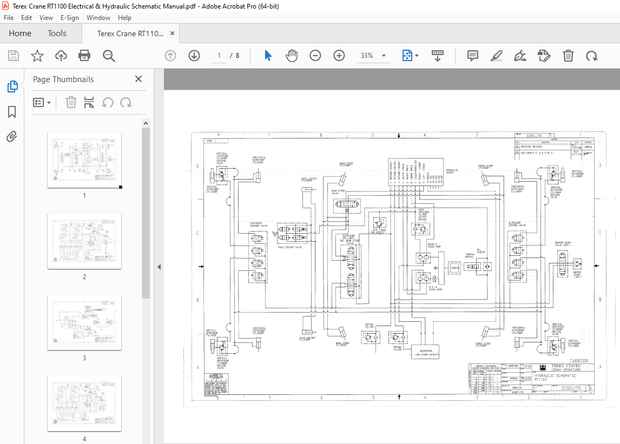The image size is (620, 444).
Task: Rotate counterclockwise in thumbnails panel
Action: pyautogui.click(x=108, y=103)
